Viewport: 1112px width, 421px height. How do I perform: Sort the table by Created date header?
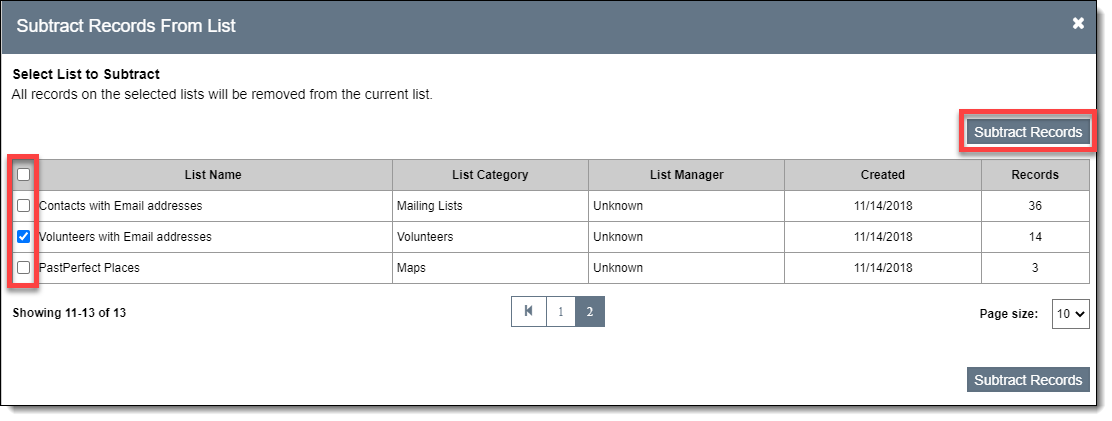tap(882, 175)
